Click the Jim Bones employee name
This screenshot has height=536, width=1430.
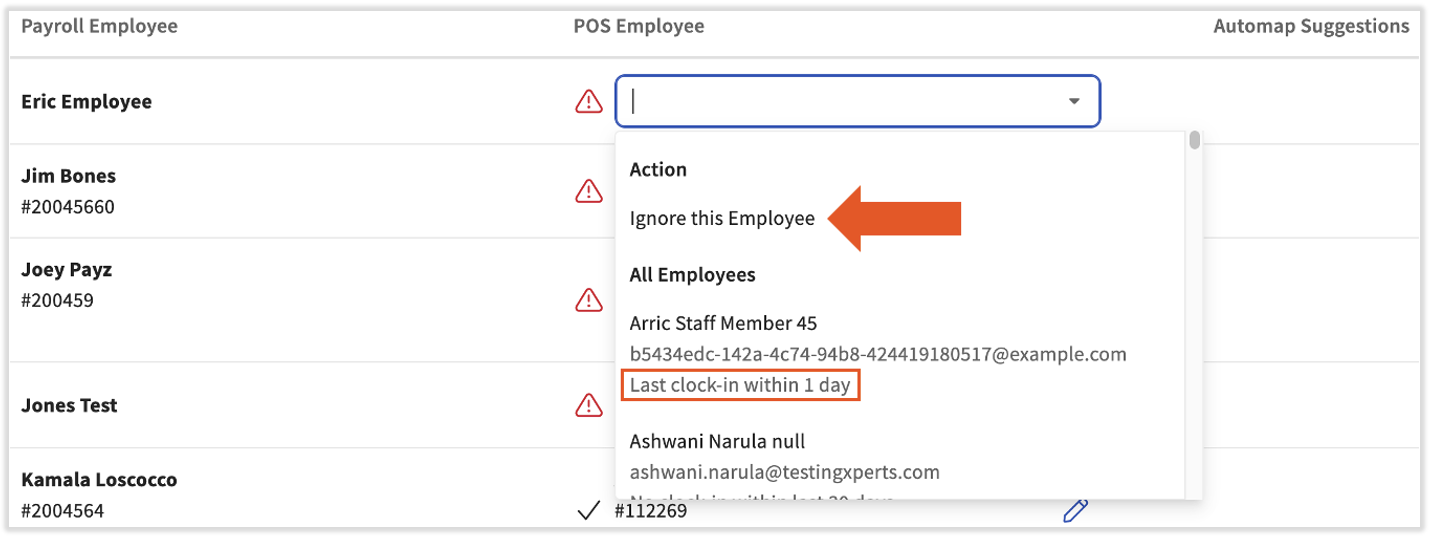point(68,176)
